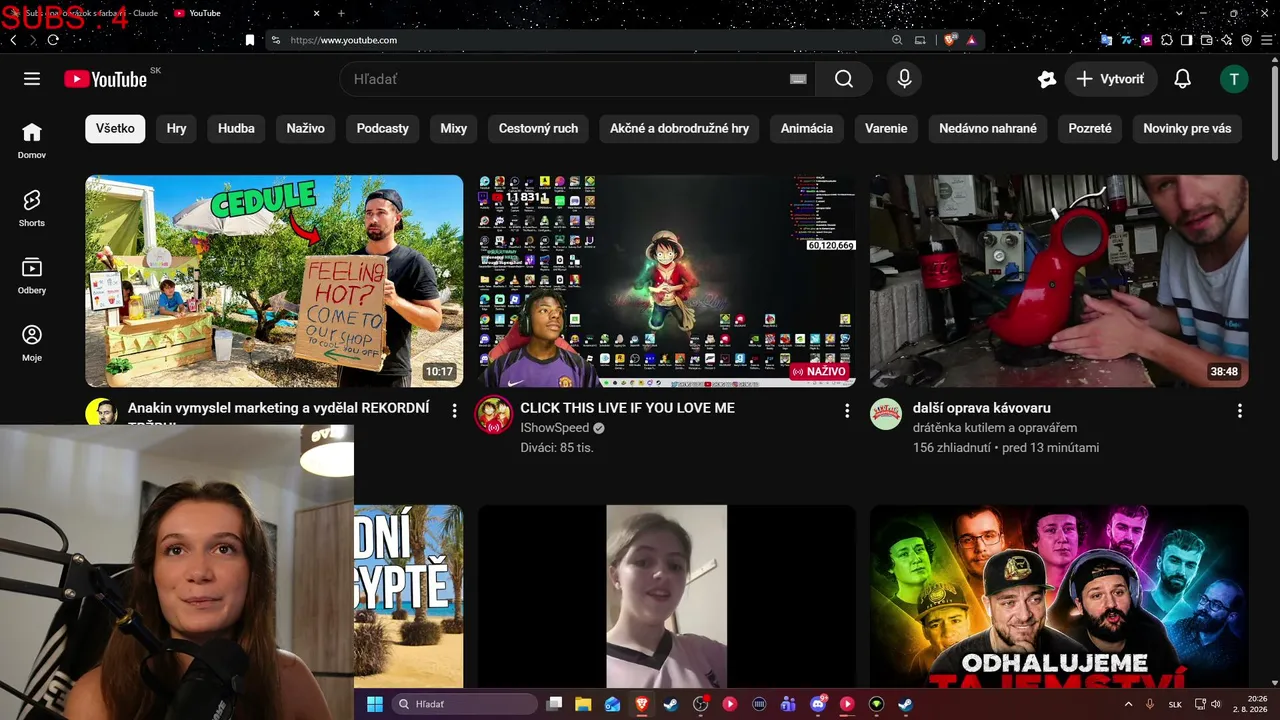The image size is (1280, 720).
Task: Filter by Pozreté
Action: click(1090, 129)
